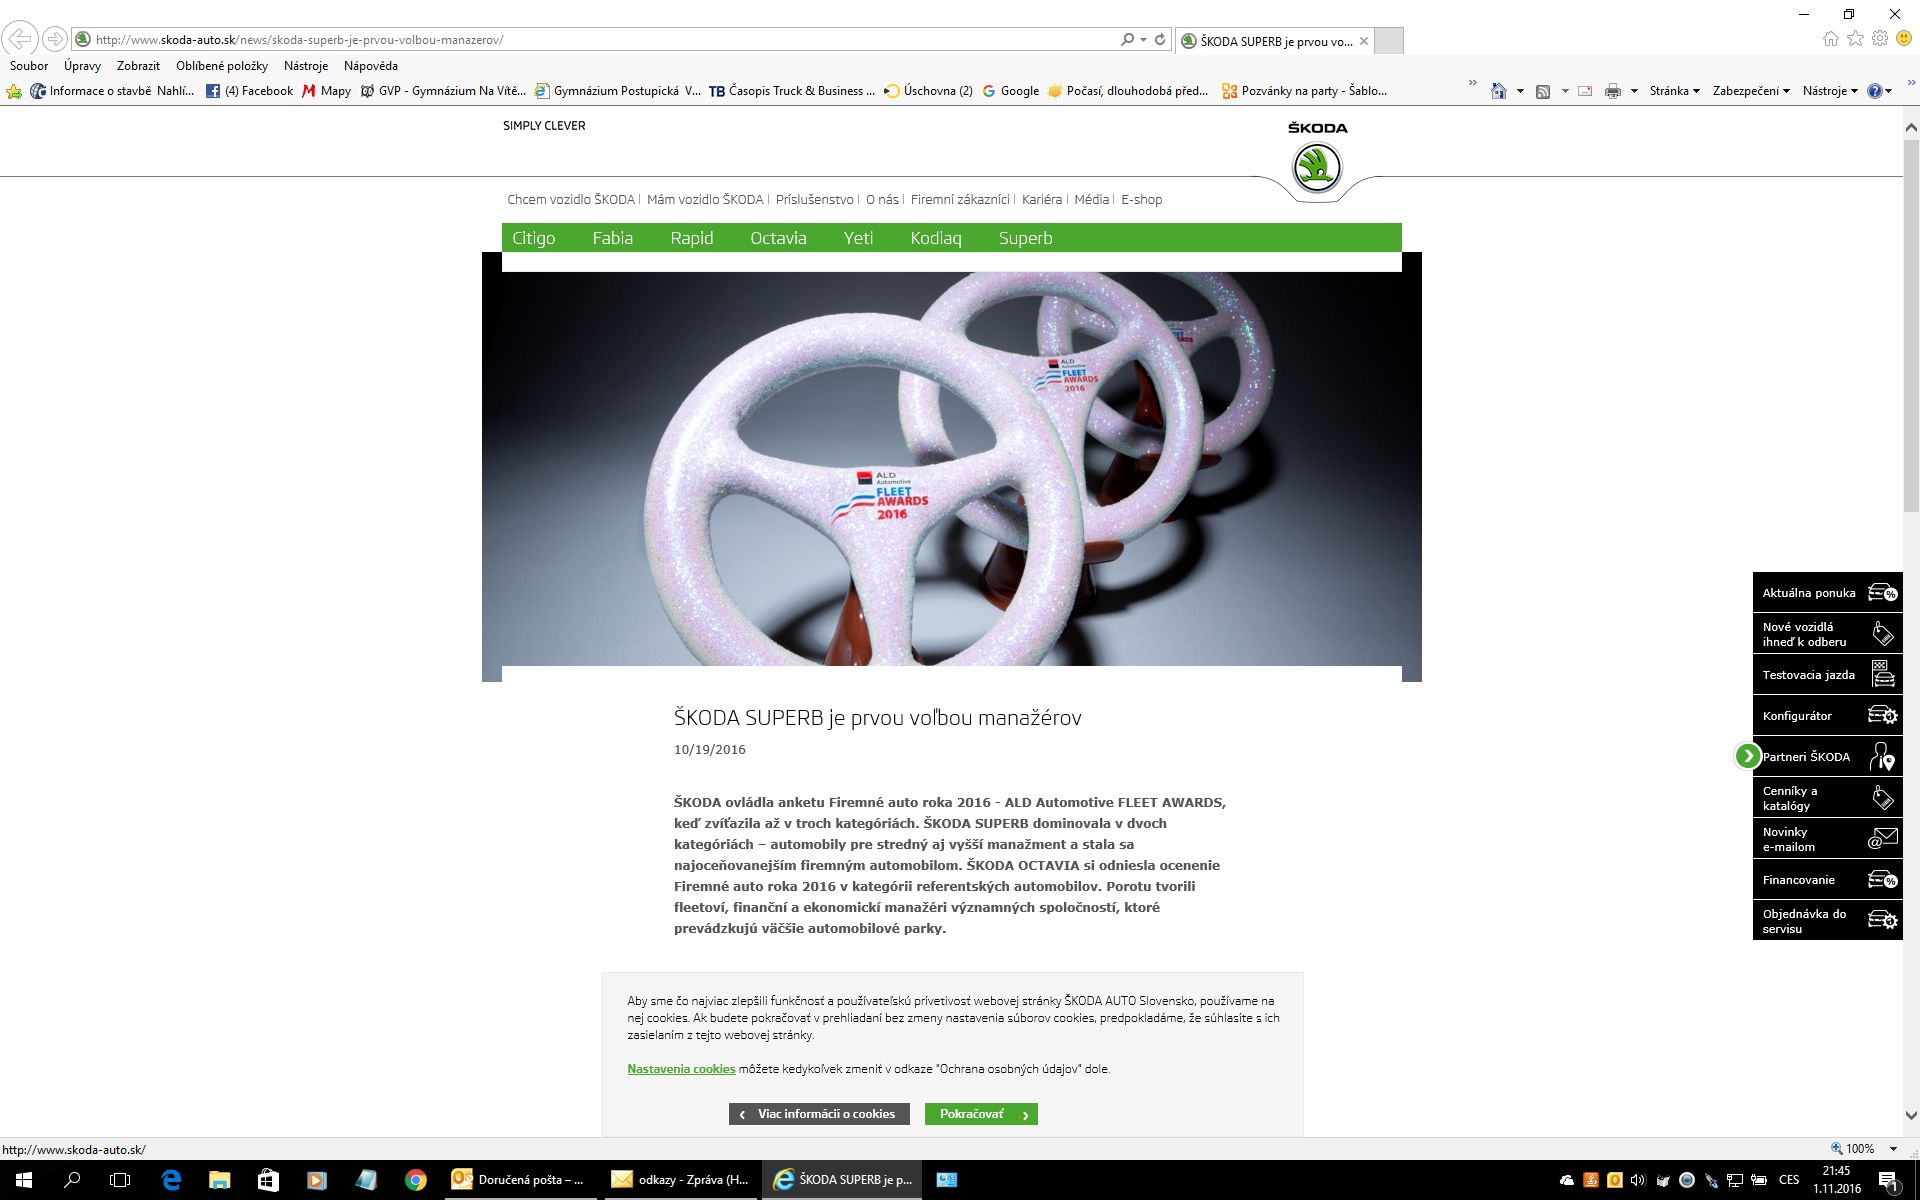Open the Stránka dropdown menu
Screen dimensions: 1920x1200
[1675, 91]
